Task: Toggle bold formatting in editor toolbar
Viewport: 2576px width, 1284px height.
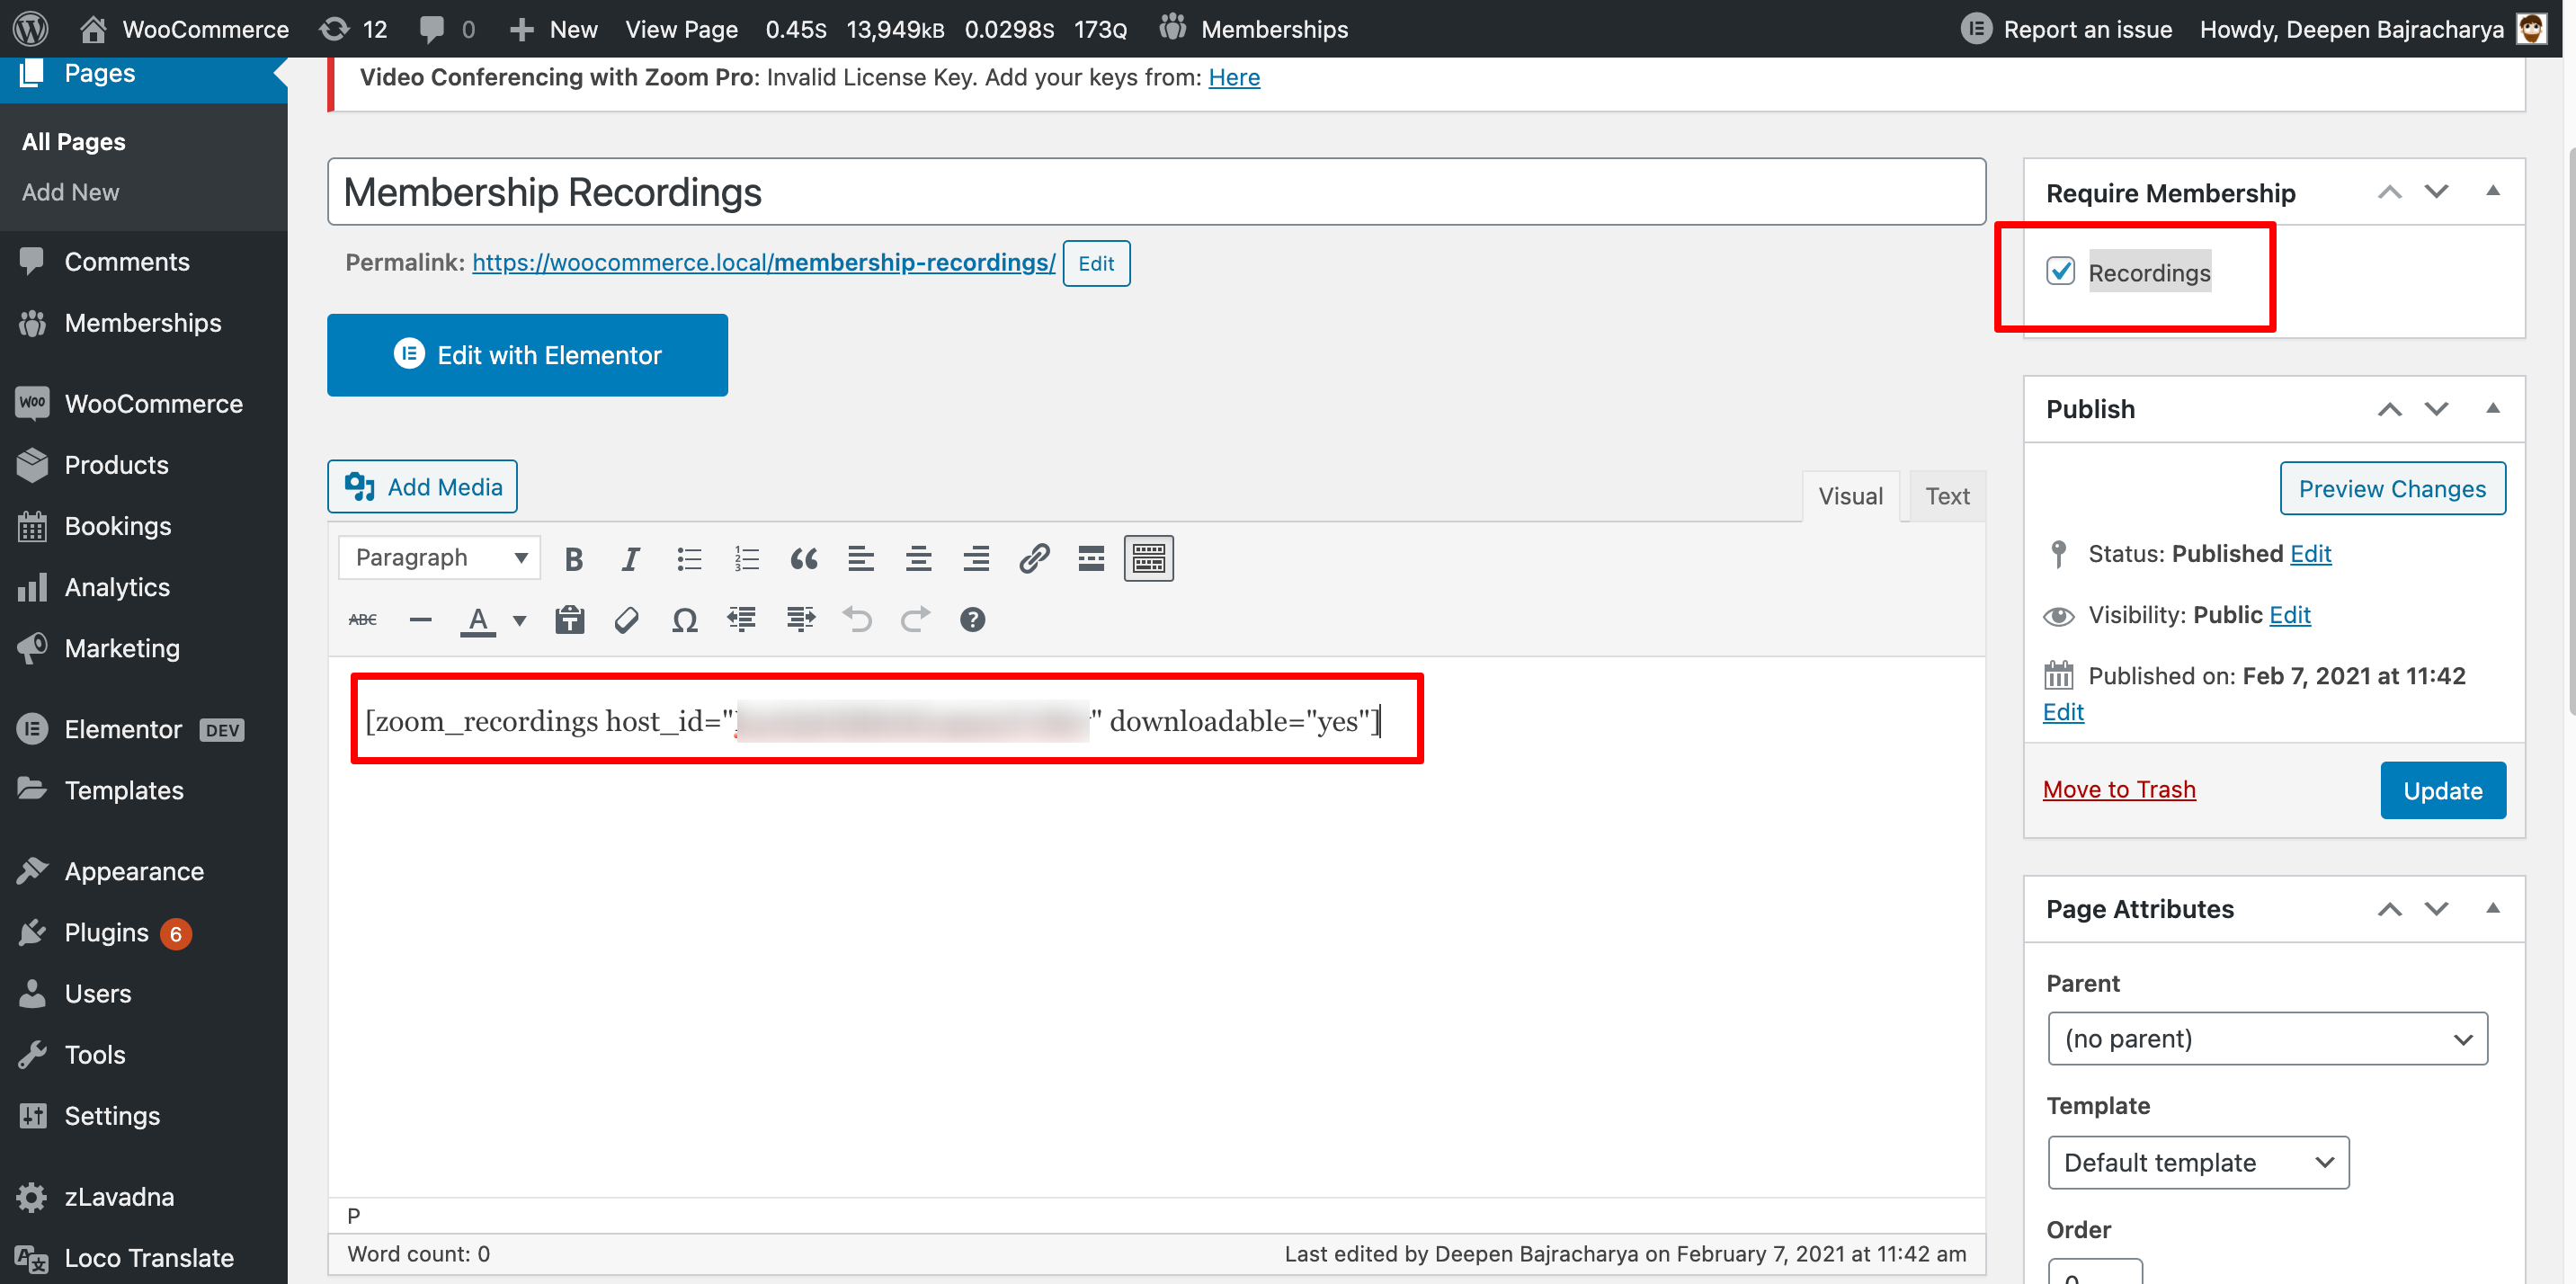Action: tap(573, 558)
